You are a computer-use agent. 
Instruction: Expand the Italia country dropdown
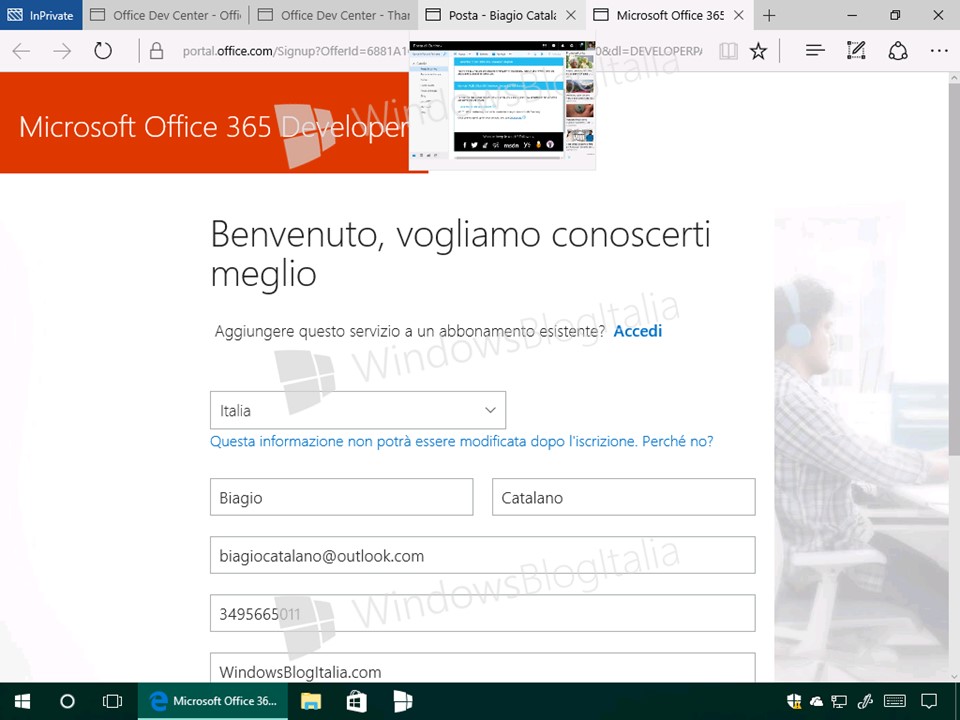358,410
